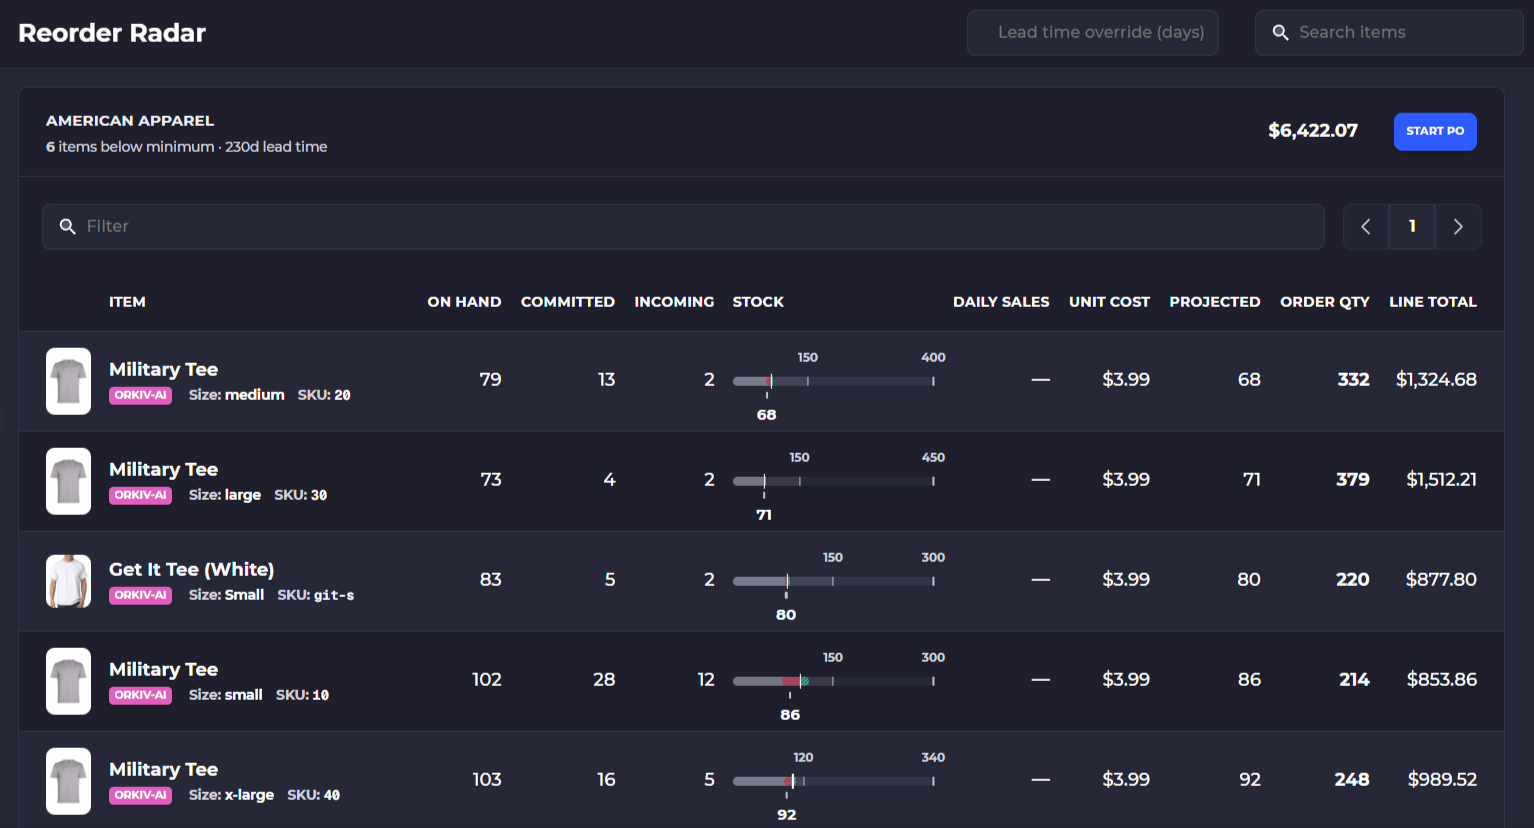The image size is (1534, 828).
Task: Click the ORKIV-AI tag on Military Tee SKU 10
Action: [140, 695]
